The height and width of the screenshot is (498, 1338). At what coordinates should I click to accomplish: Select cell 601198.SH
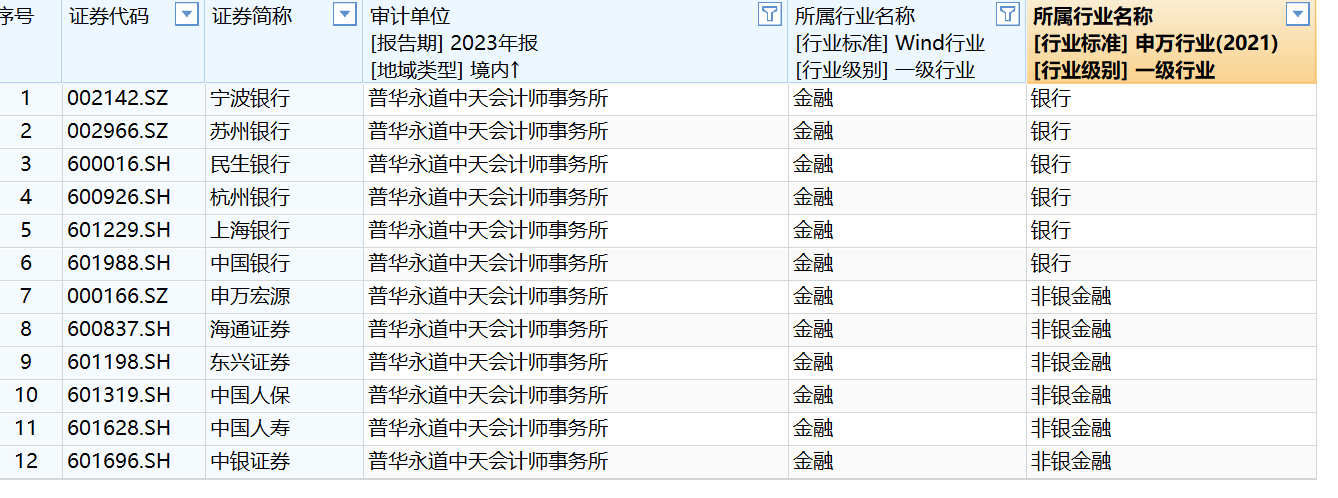click(x=133, y=363)
